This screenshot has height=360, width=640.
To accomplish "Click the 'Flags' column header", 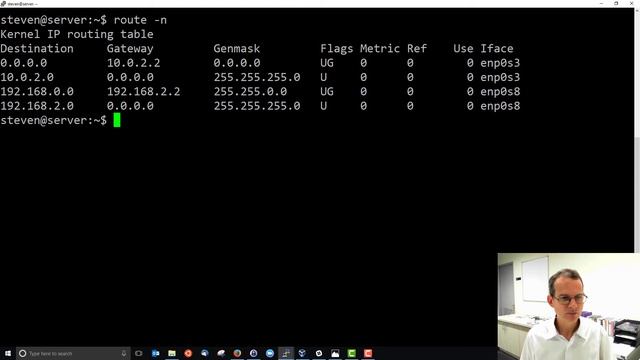I will point(337,49).
